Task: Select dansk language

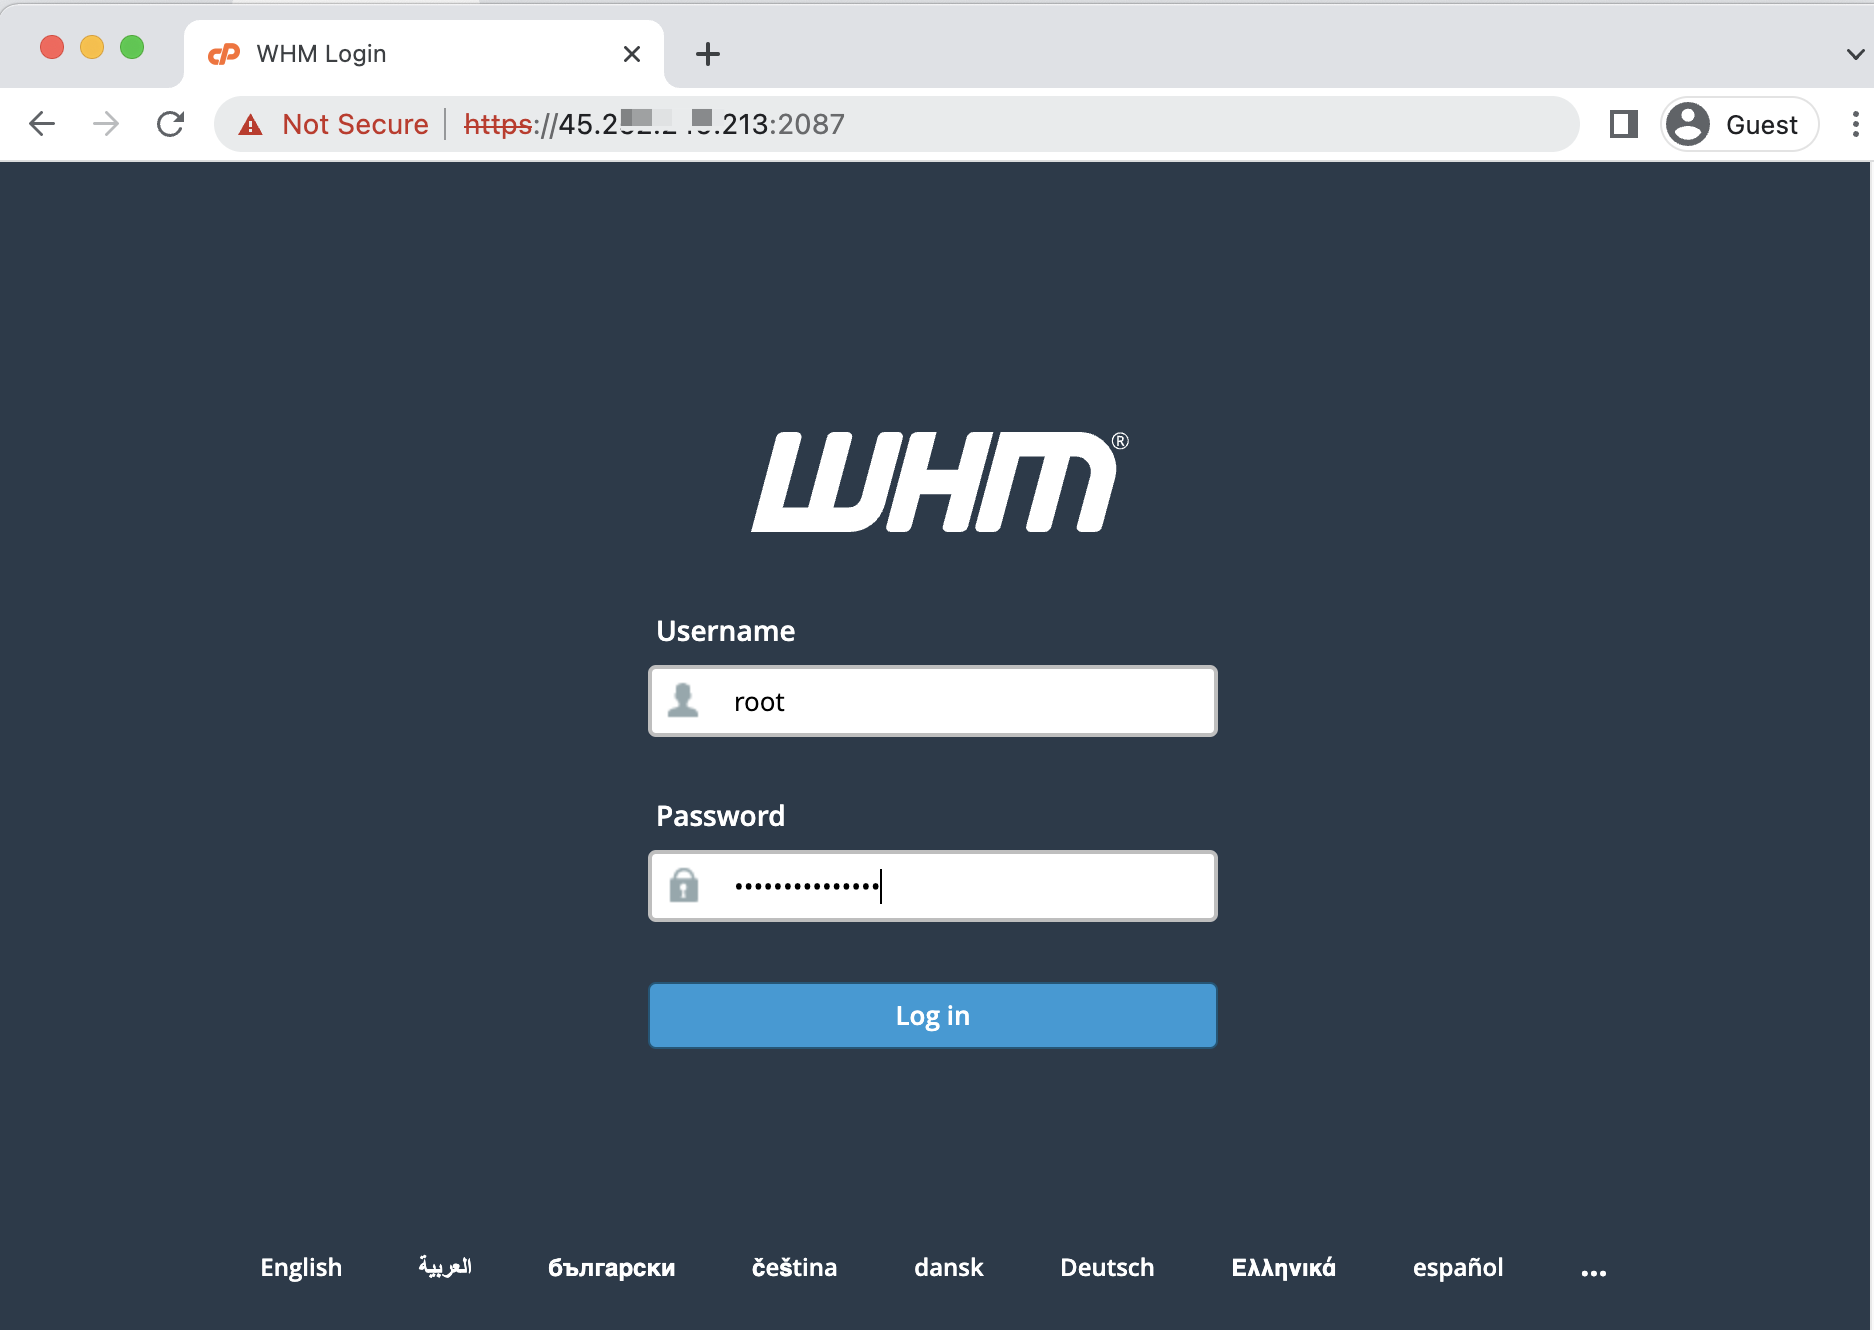Action: click(949, 1267)
